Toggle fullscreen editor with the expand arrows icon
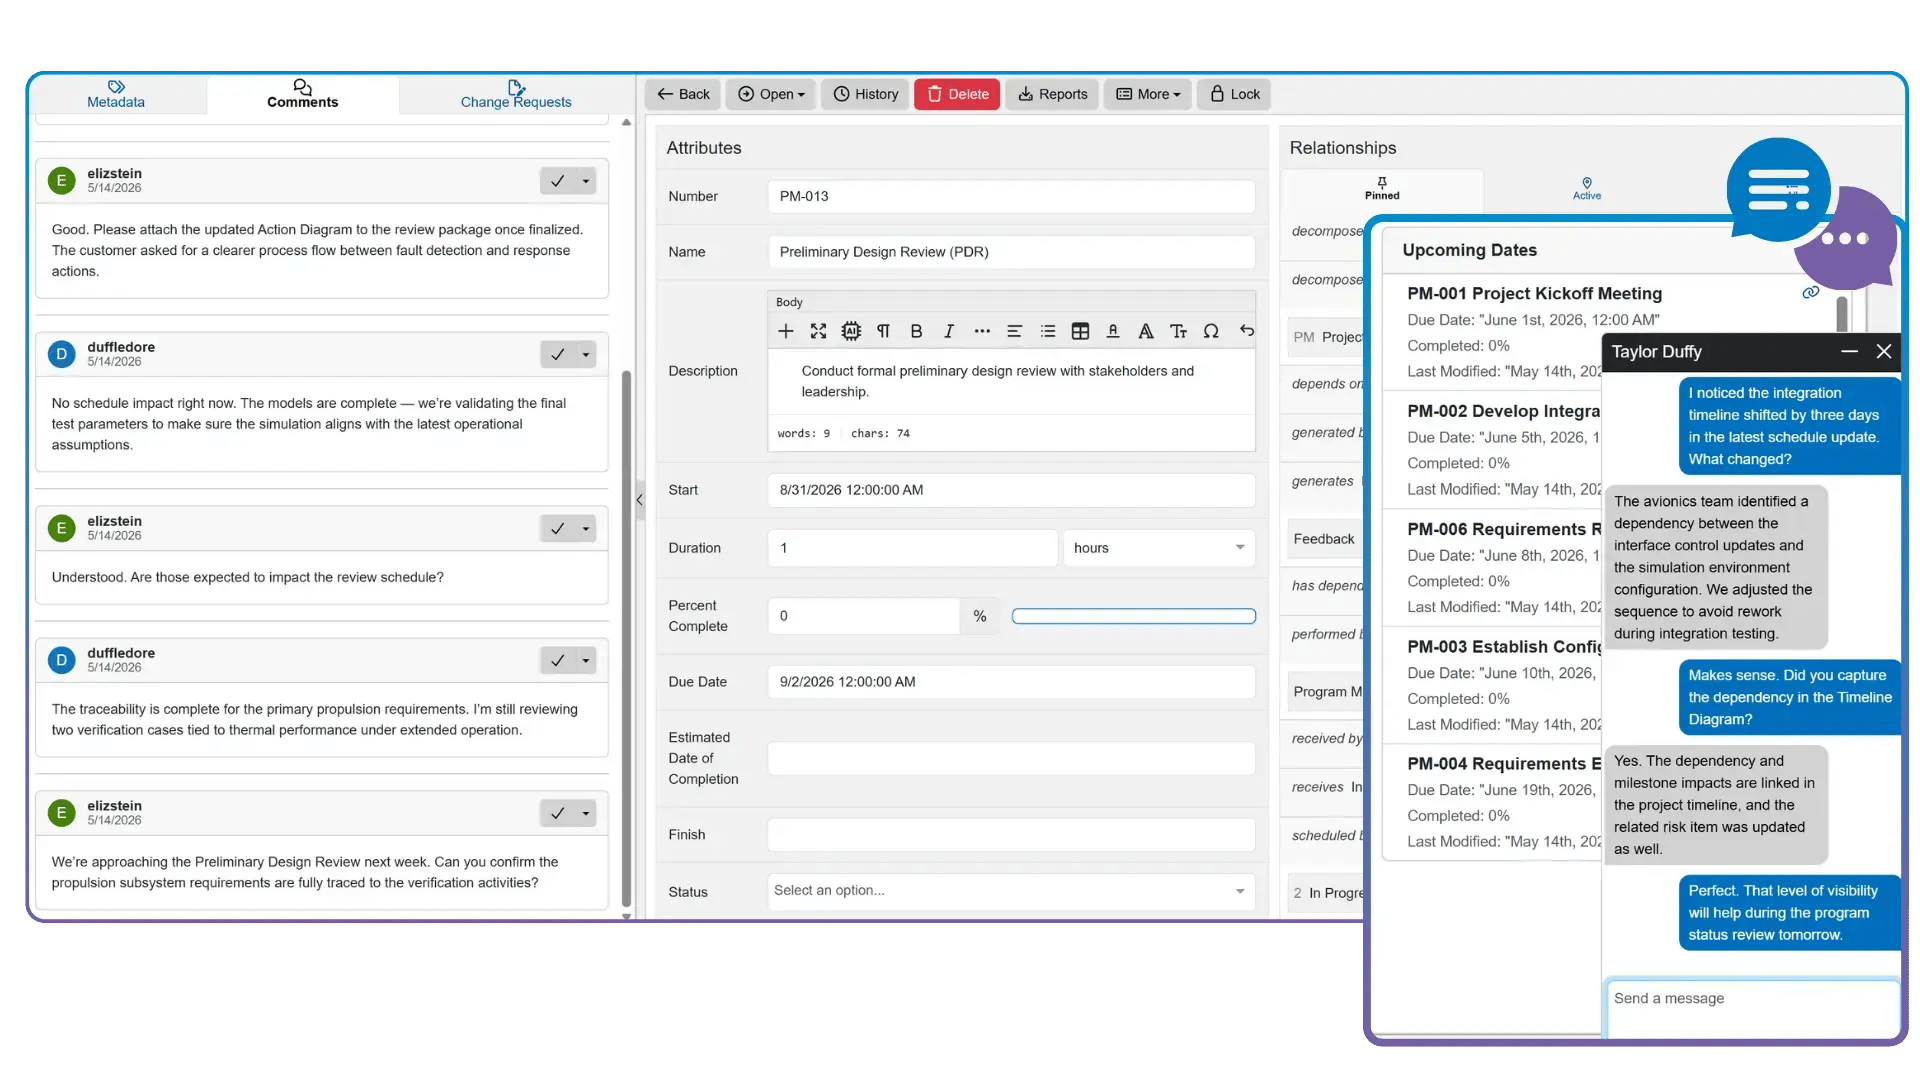Viewport: 1920px width, 1080px height. click(818, 331)
